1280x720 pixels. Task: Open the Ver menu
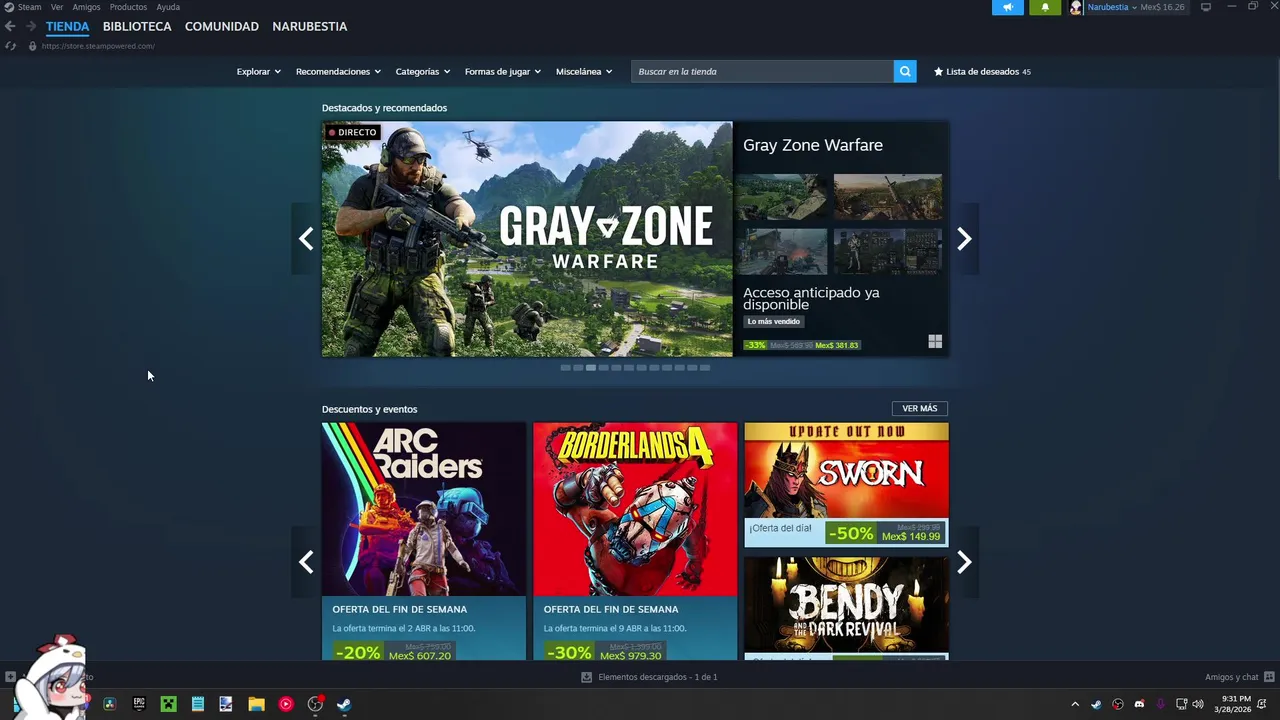click(x=57, y=7)
